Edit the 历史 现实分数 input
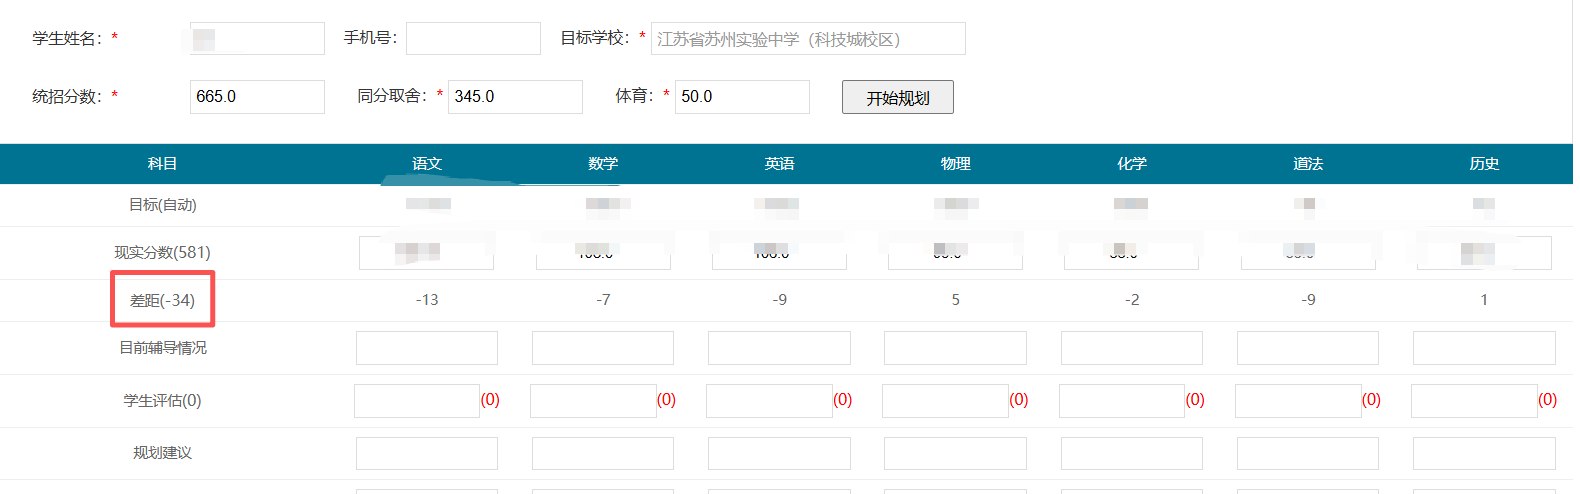The height and width of the screenshot is (494, 1580). pyautogui.click(x=1484, y=253)
